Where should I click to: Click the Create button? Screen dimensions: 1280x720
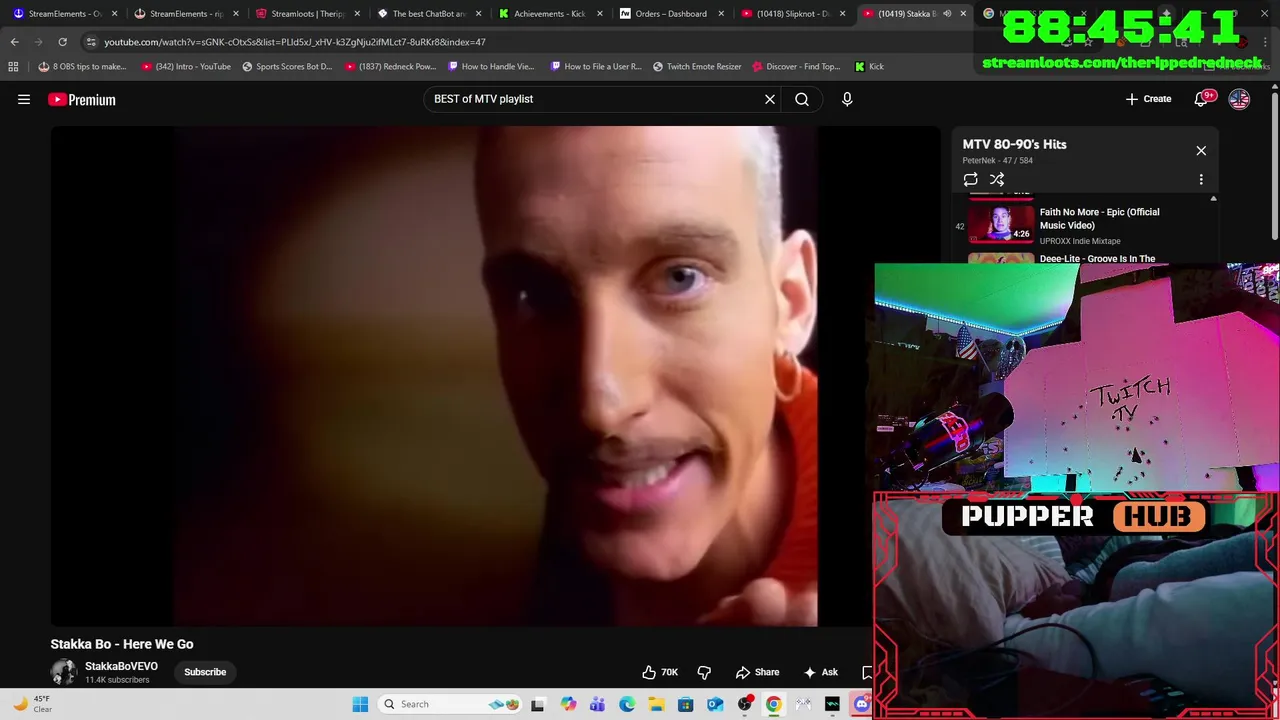pyautogui.click(x=1148, y=99)
